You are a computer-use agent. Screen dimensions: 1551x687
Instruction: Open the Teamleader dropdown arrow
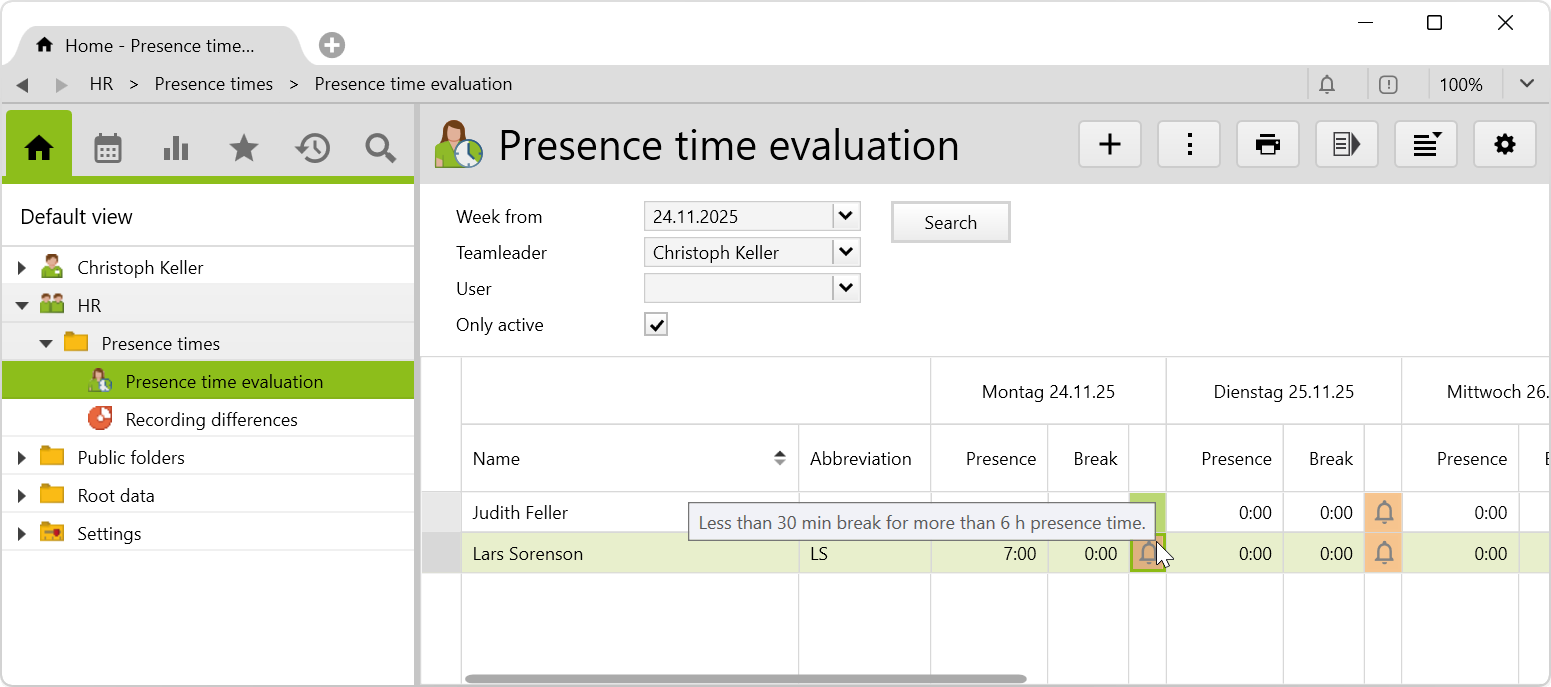[846, 252]
